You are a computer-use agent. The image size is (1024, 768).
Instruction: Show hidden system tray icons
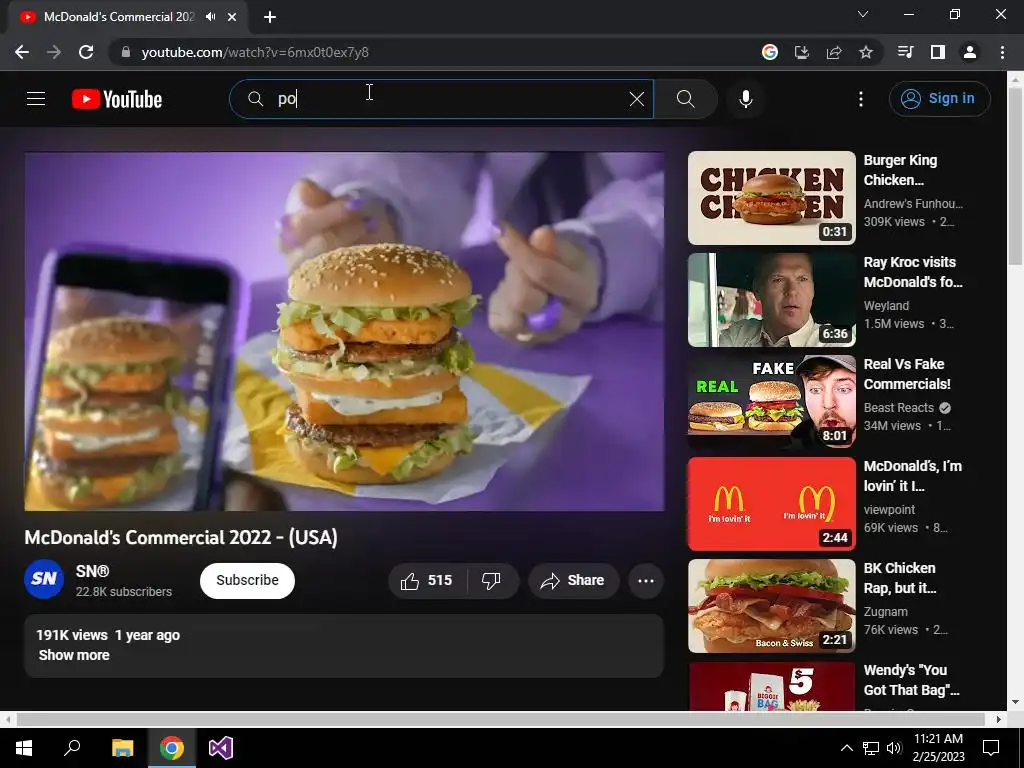coord(846,748)
